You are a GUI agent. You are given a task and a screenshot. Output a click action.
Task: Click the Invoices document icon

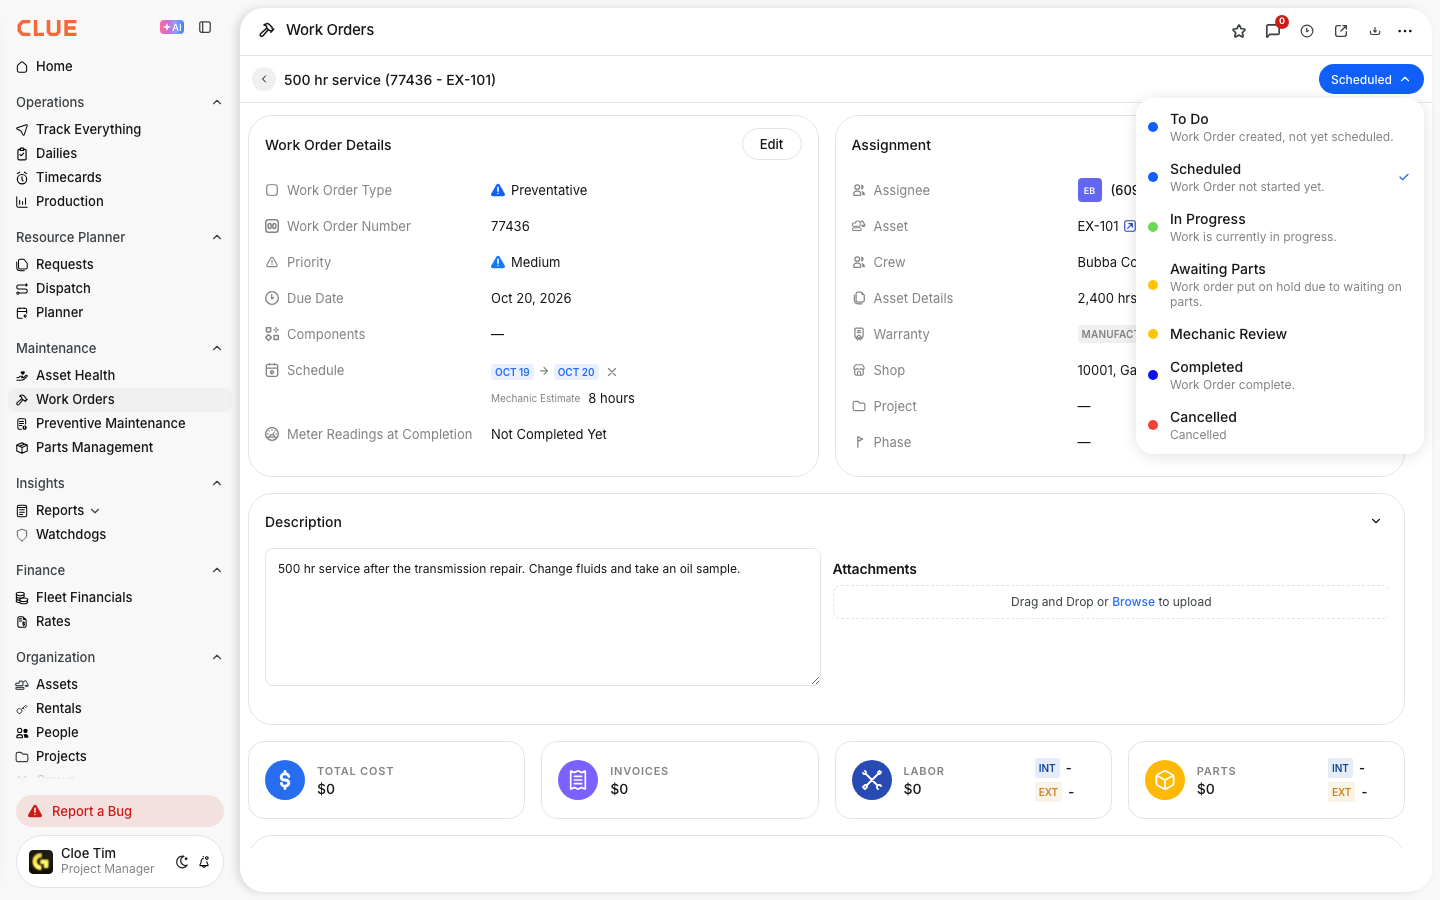click(578, 780)
